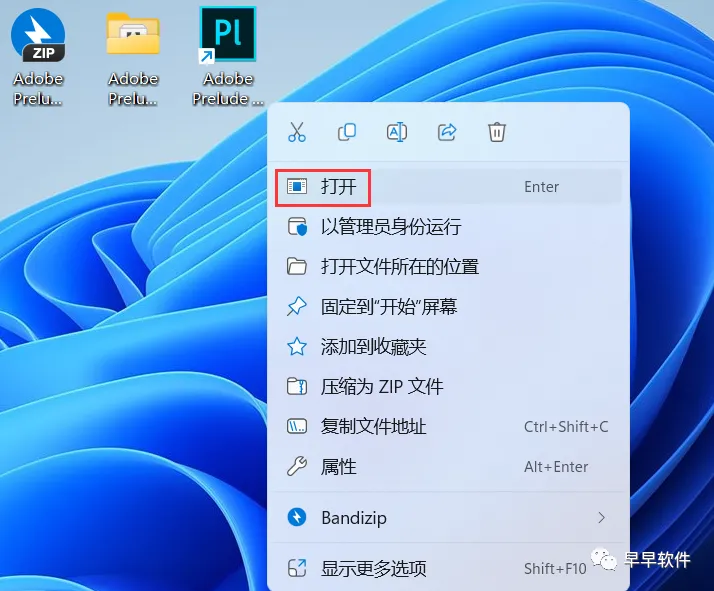714x591 pixels.
Task: Choose 固定到"开始"屏幕 menu entry
Action: (449, 307)
